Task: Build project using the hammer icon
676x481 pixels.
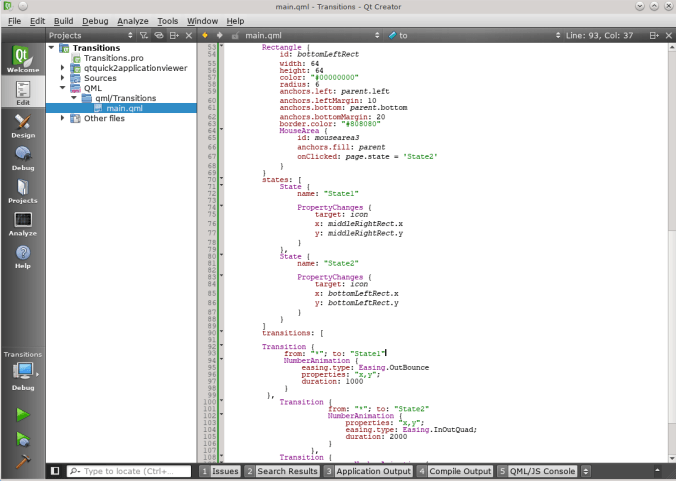Action: tap(22, 461)
